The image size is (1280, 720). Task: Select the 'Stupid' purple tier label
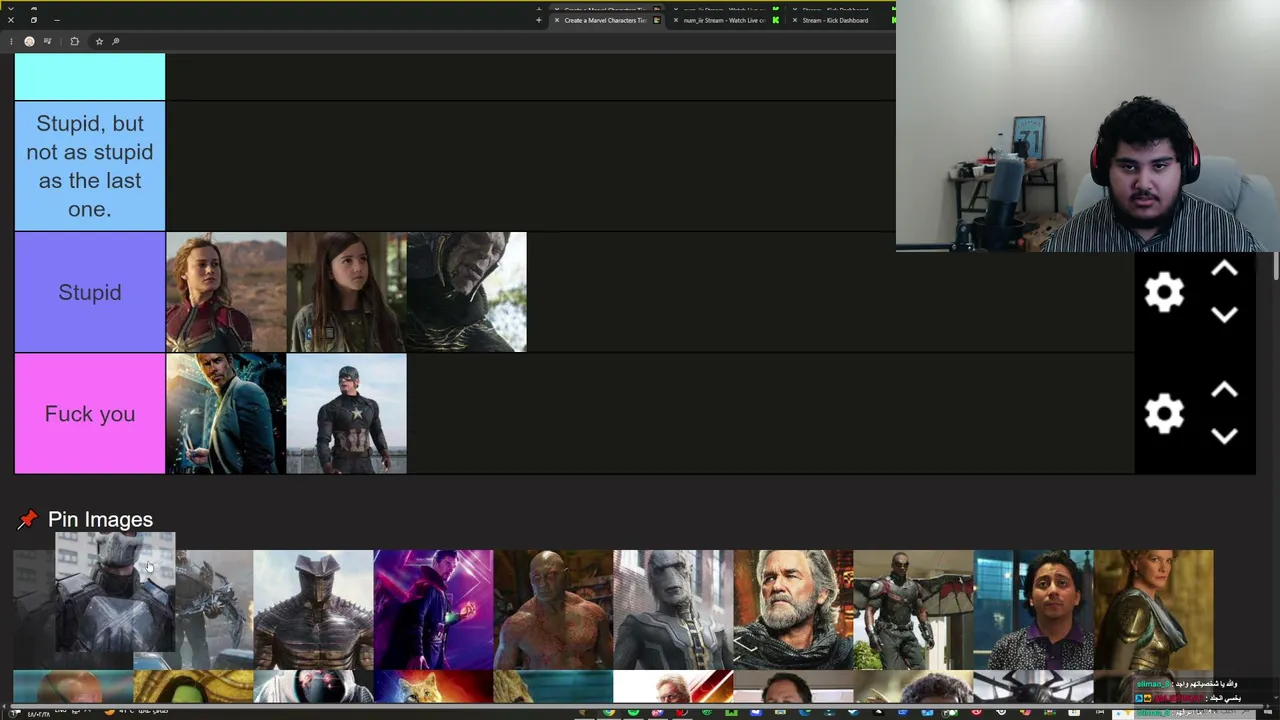pos(90,292)
